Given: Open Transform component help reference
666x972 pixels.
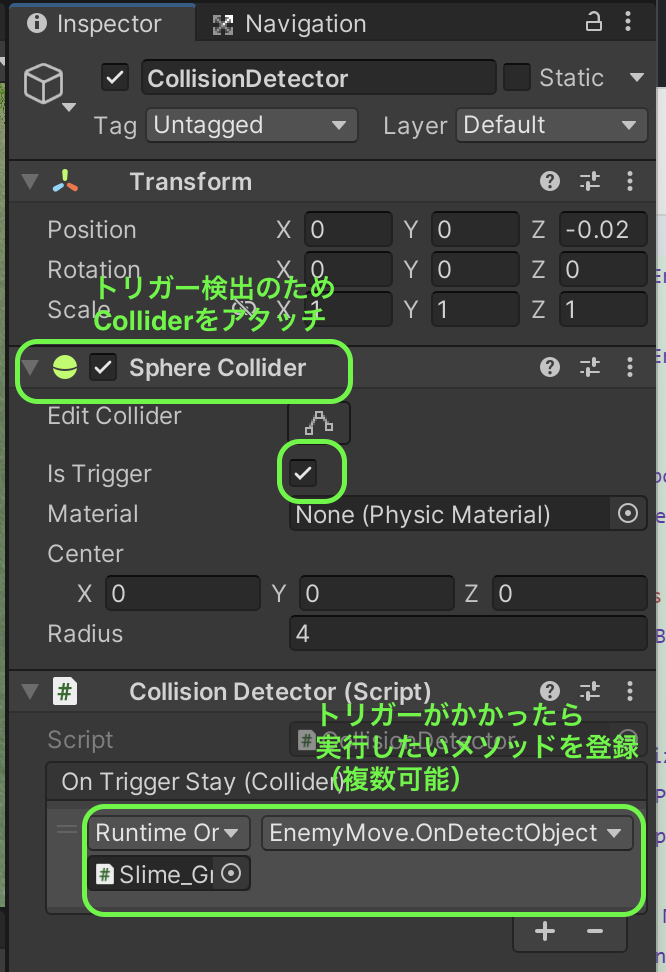Looking at the screenshot, I should pos(549,181).
